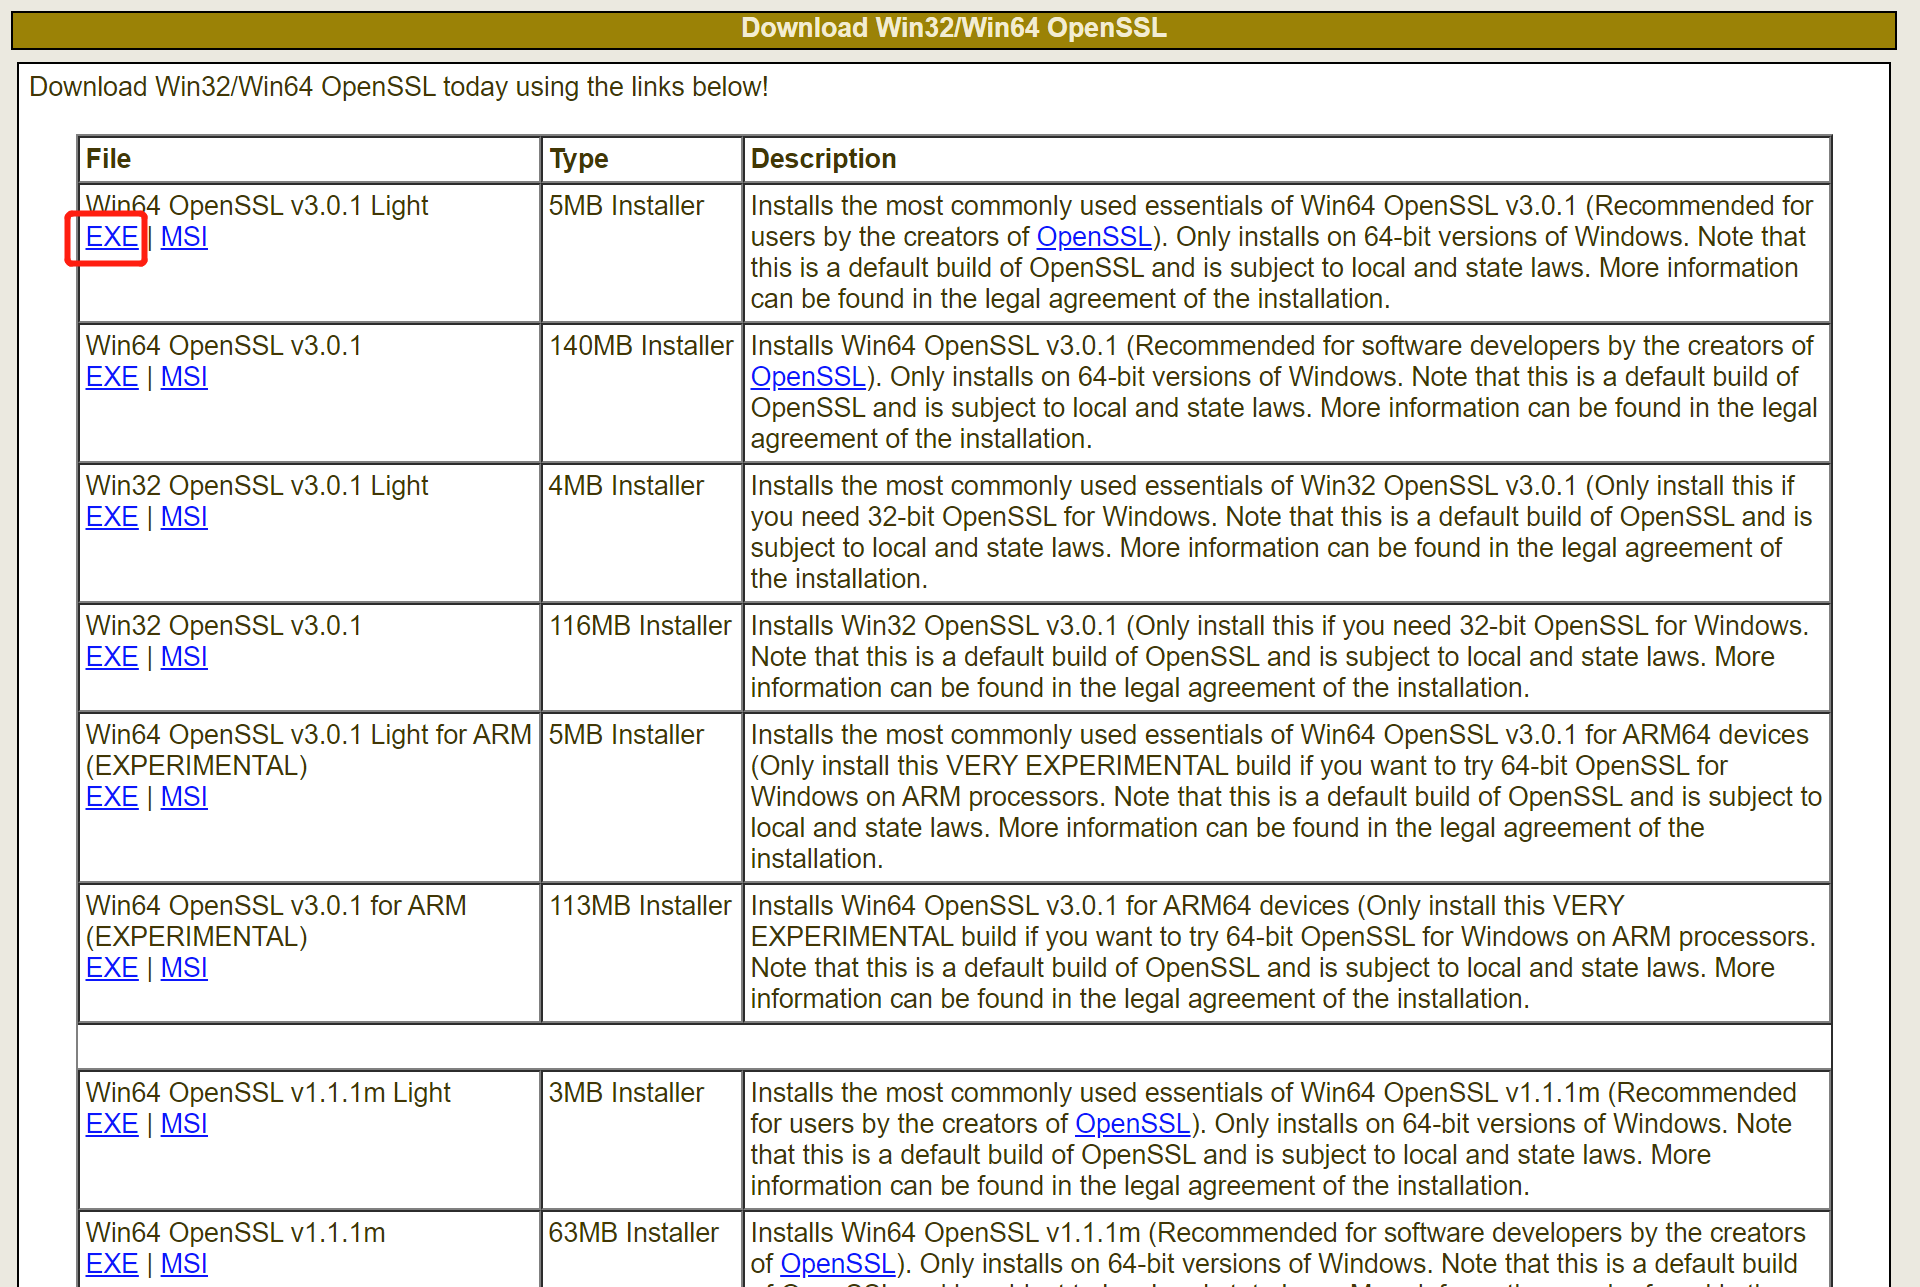Click MSI link for Win64 OpenSSL v3.0.1 full
The width and height of the screenshot is (1920, 1287).
pos(184,377)
